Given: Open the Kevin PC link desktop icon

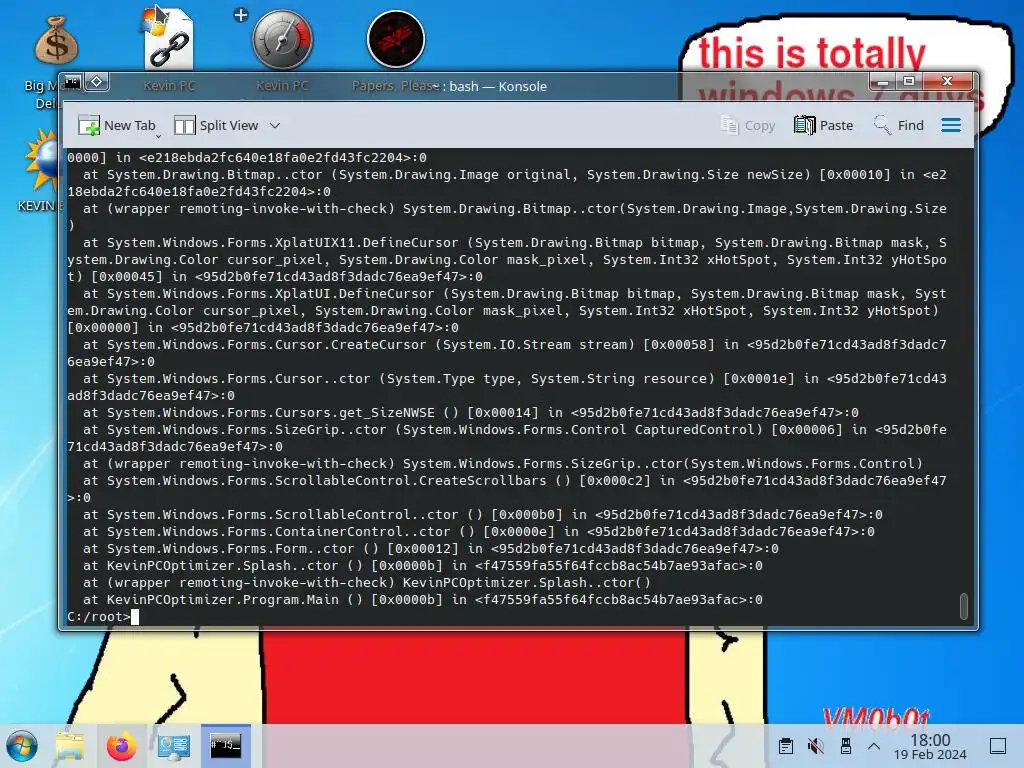Looking at the screenshot, I should tap(169, 39).
